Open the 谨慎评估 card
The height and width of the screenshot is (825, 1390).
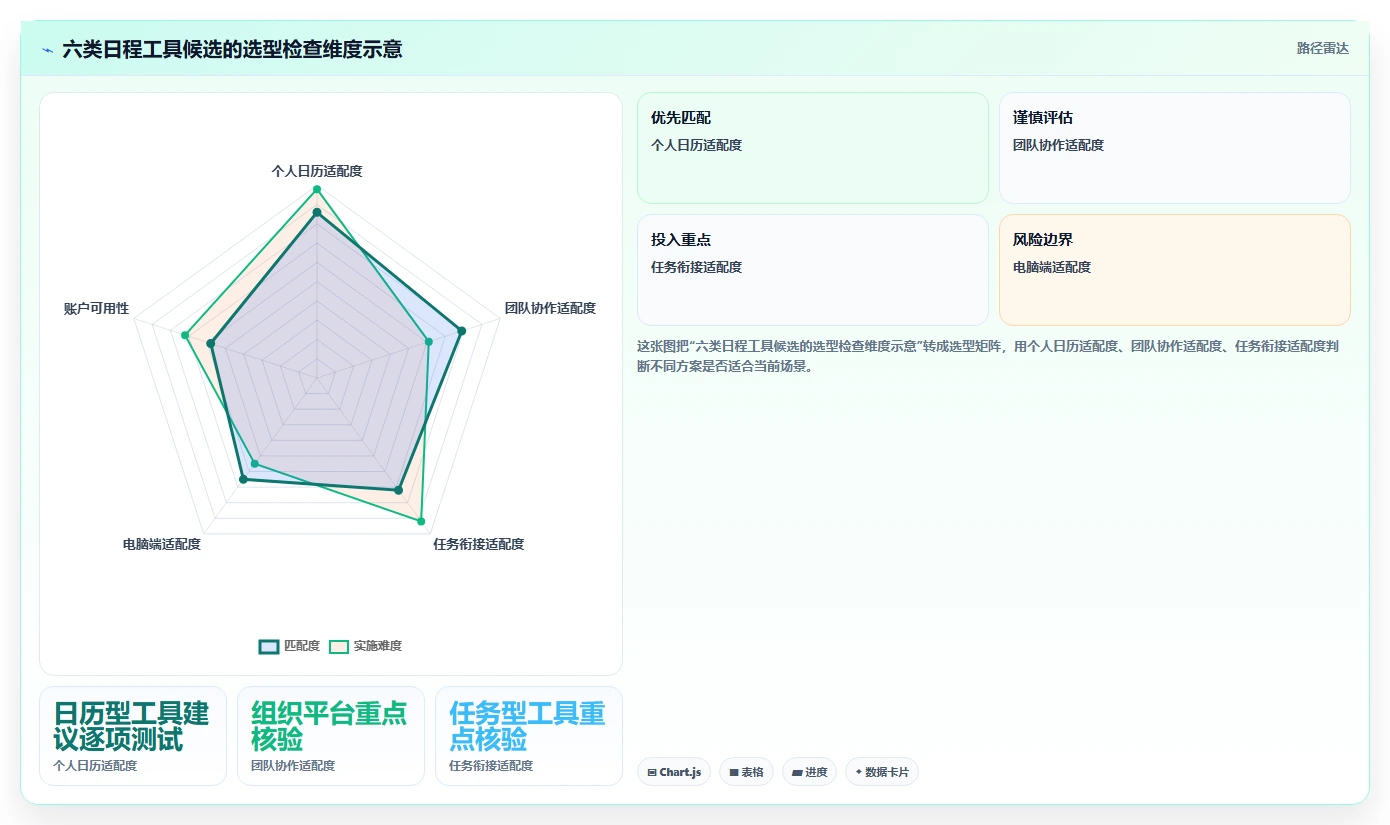1175,148
